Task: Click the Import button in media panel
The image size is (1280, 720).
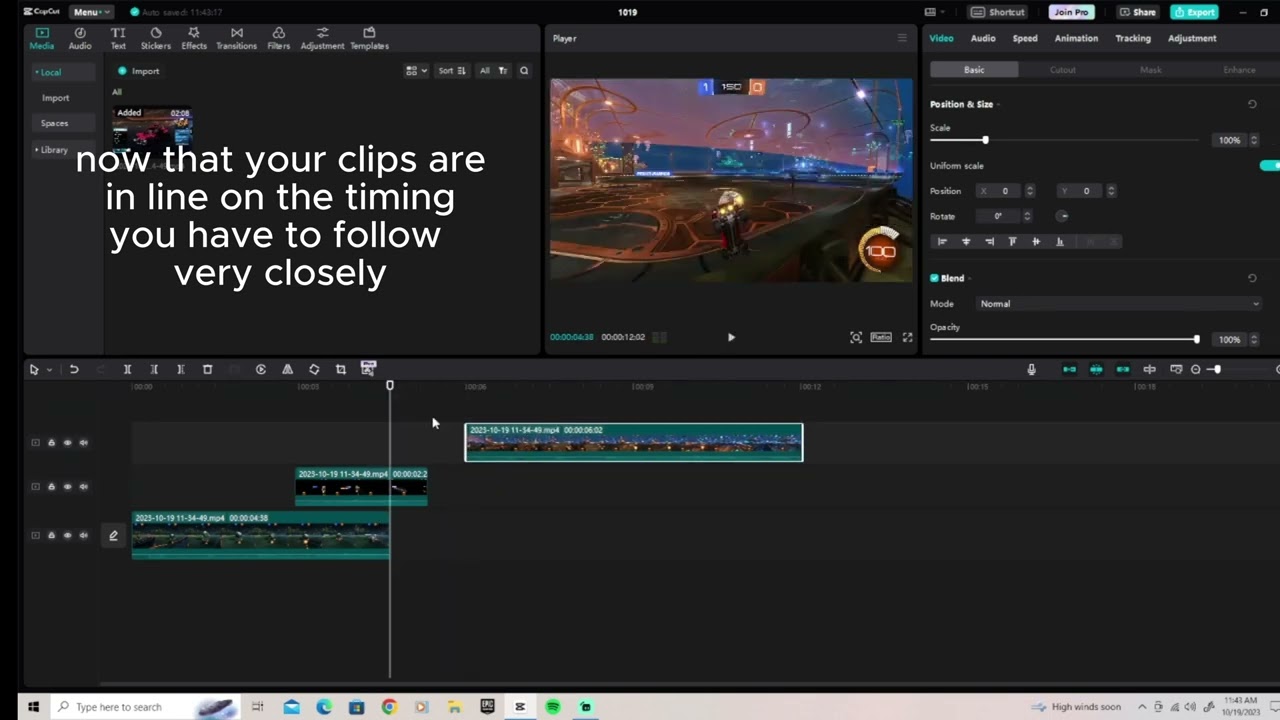Action: click(x=138, y=71)
